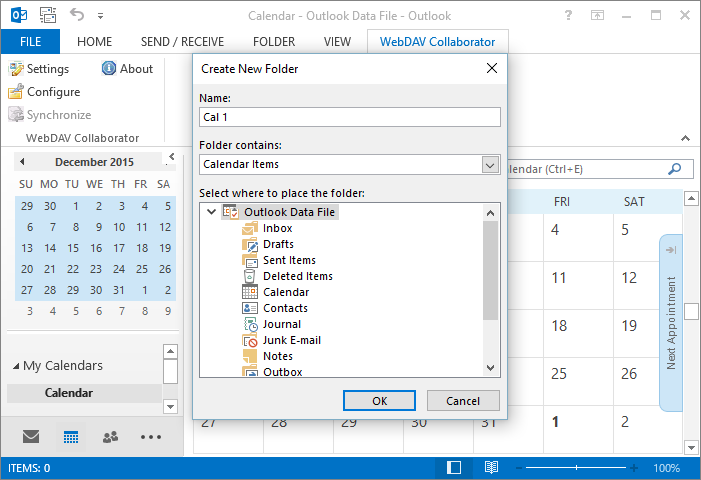Adjust the zoom slider handle
This screenshot has height=480, width=701.
coord(576,468)
